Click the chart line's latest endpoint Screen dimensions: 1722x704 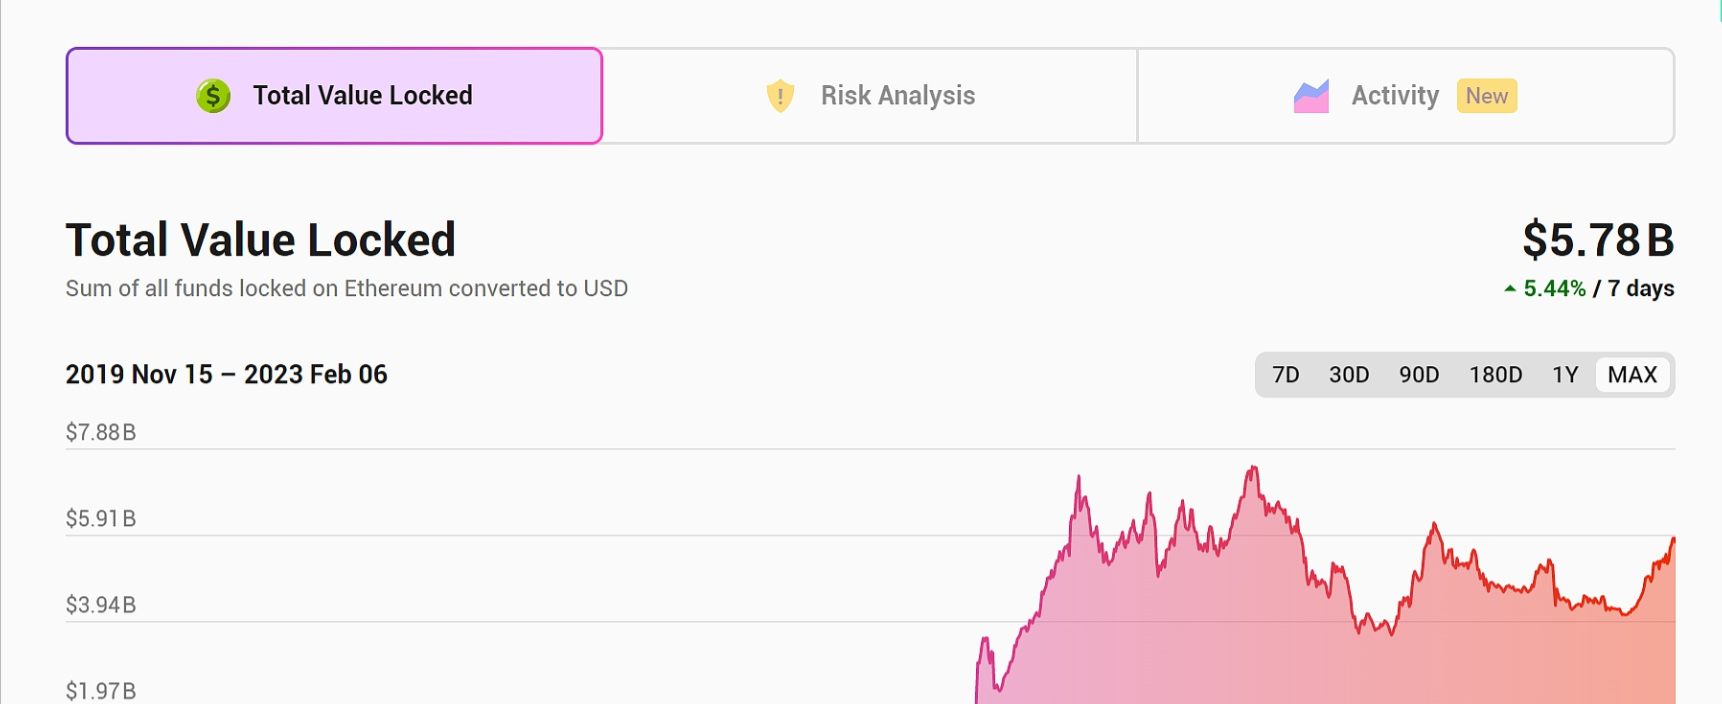click(x=1673, y=540)
